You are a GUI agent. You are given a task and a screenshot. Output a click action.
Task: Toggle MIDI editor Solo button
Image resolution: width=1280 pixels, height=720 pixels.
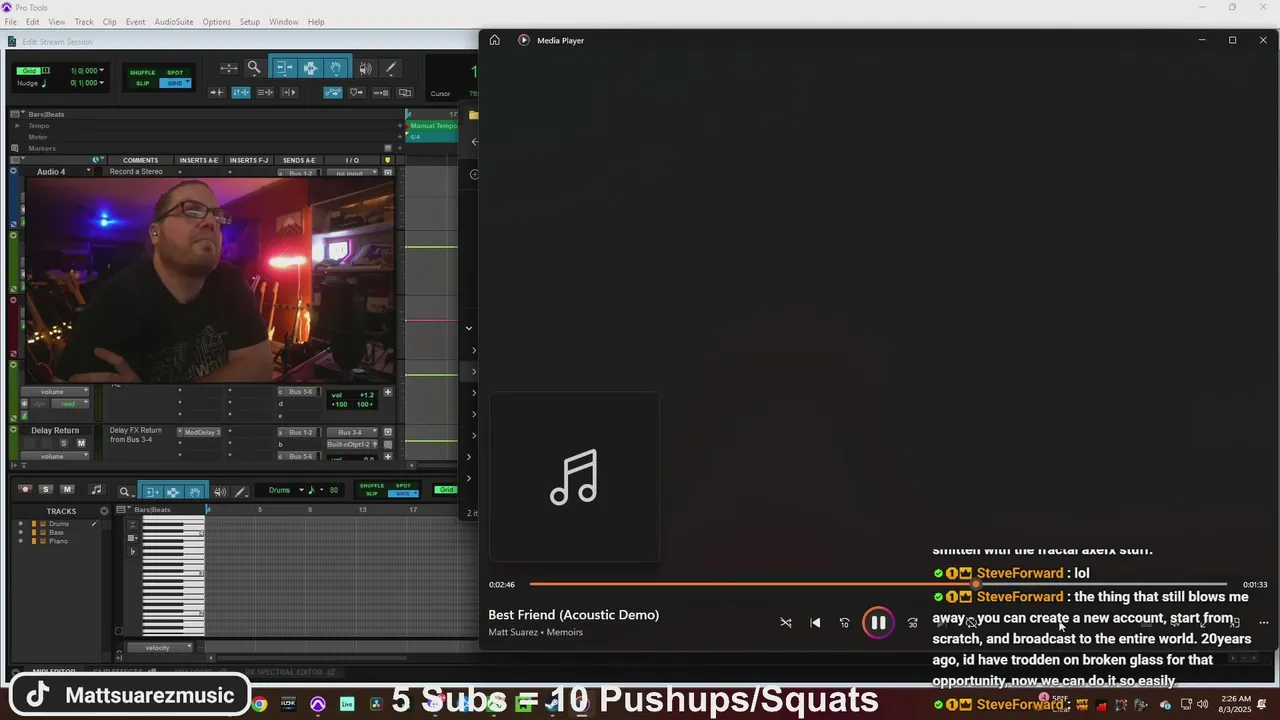[x=46, y=489]
